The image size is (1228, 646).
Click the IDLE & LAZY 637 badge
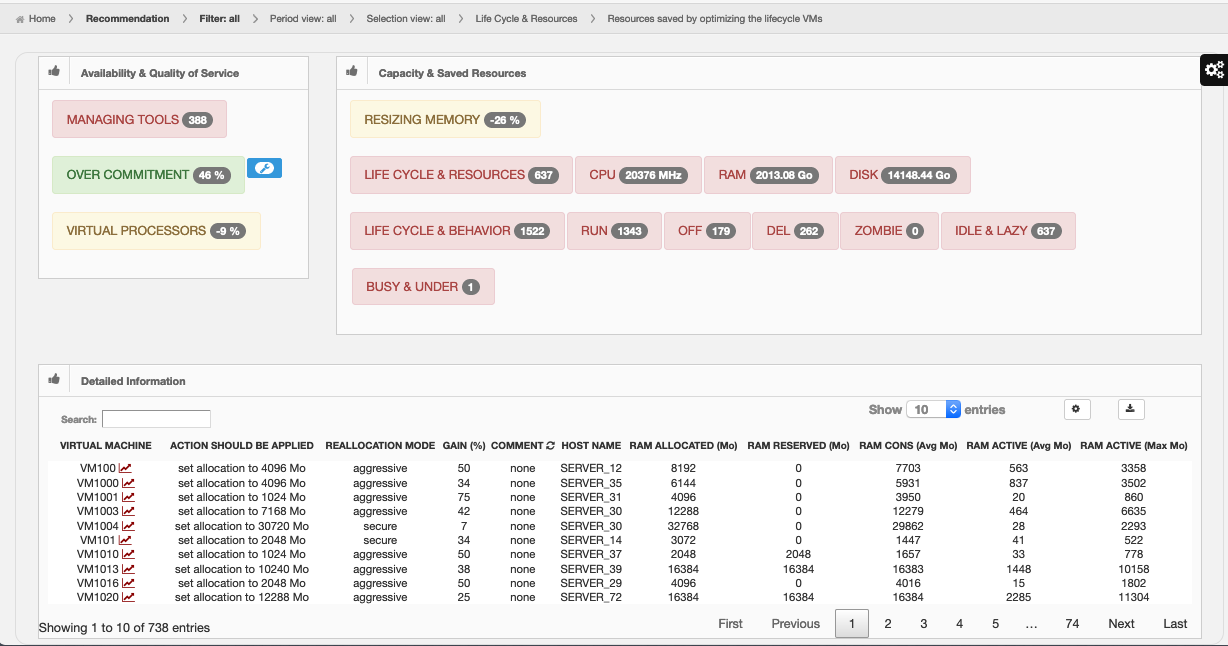click(x=1008, y=230)
